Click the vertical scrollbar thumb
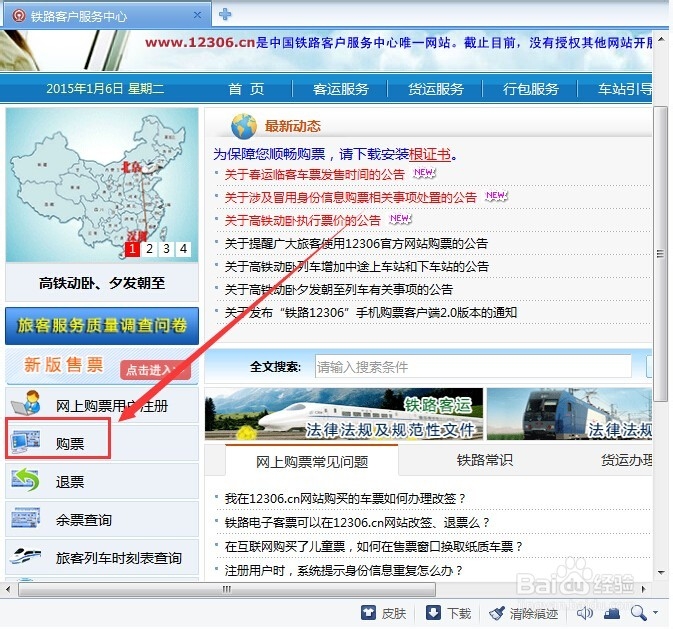 (660, 254)
